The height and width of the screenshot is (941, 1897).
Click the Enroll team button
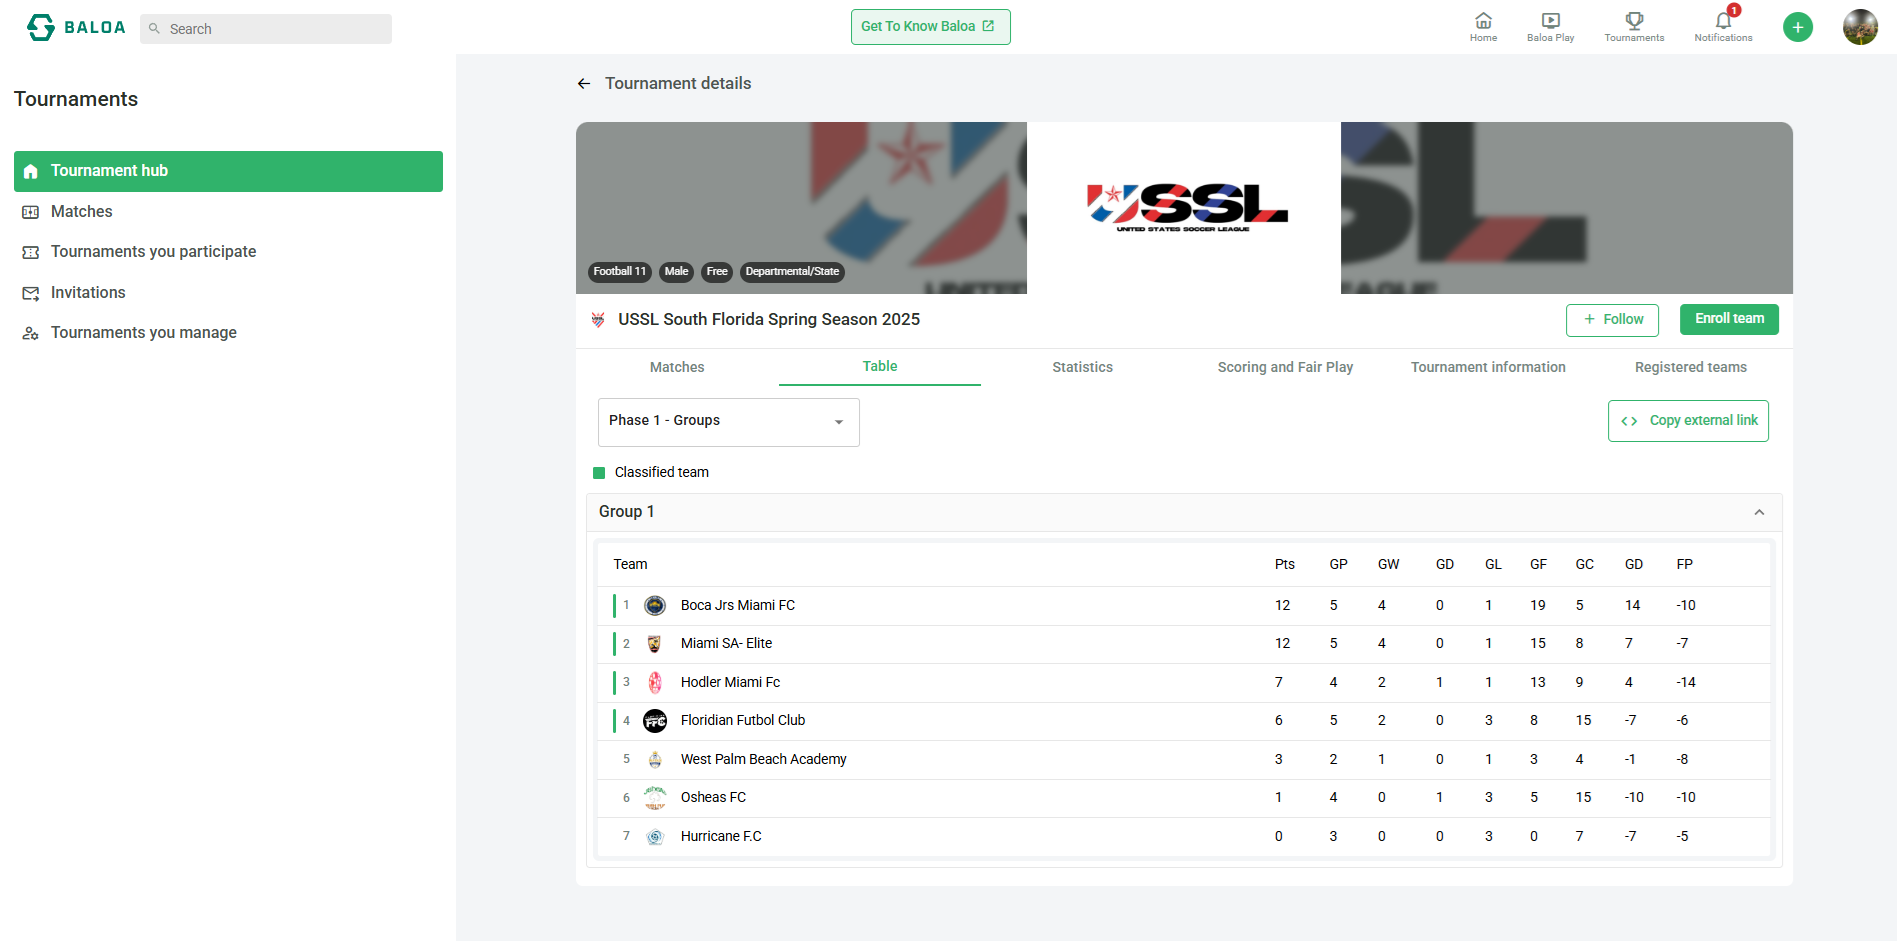coord(1729,319)
